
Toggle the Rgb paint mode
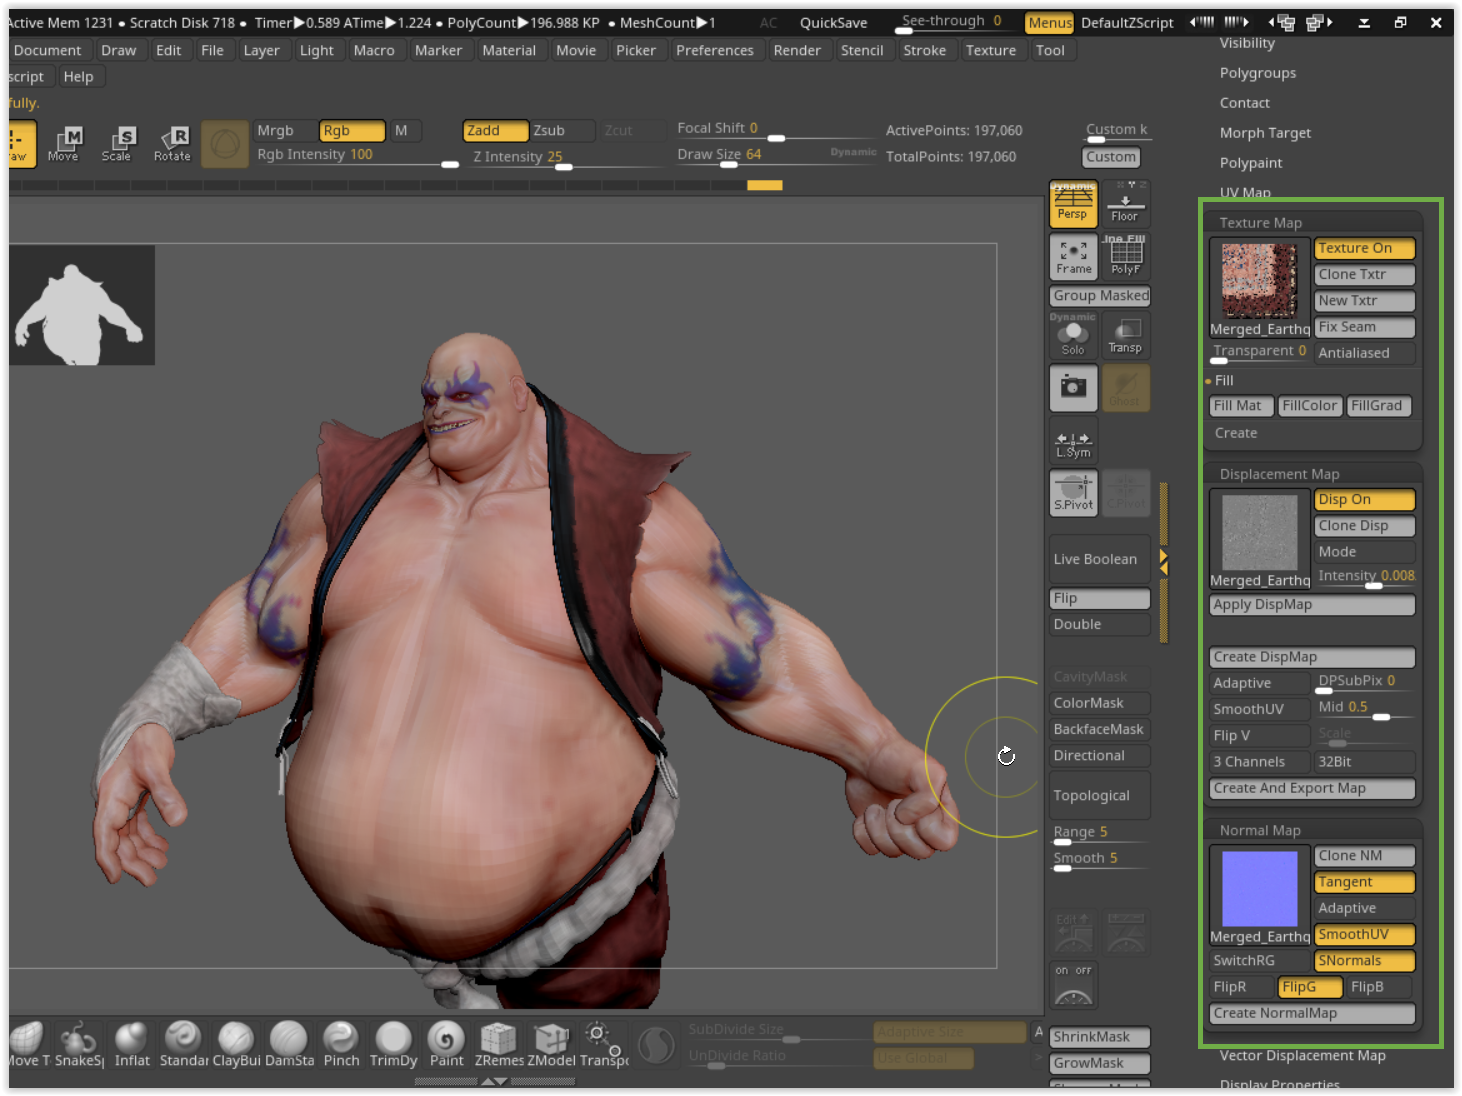click(352, 130)
